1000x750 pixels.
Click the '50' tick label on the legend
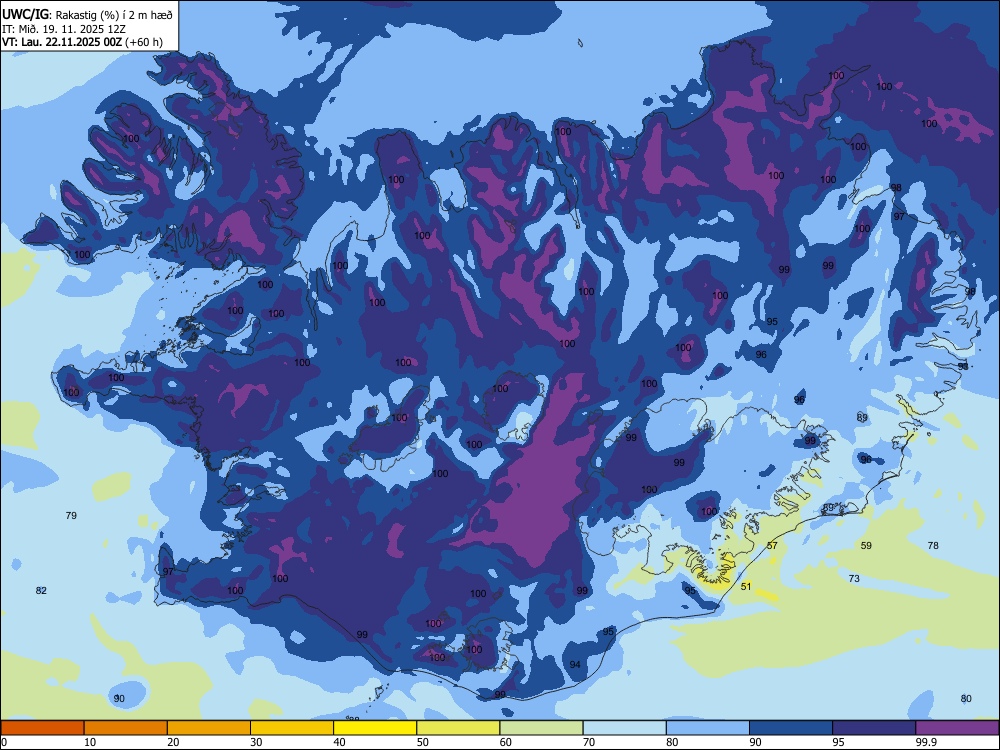[x=422, y=742]
